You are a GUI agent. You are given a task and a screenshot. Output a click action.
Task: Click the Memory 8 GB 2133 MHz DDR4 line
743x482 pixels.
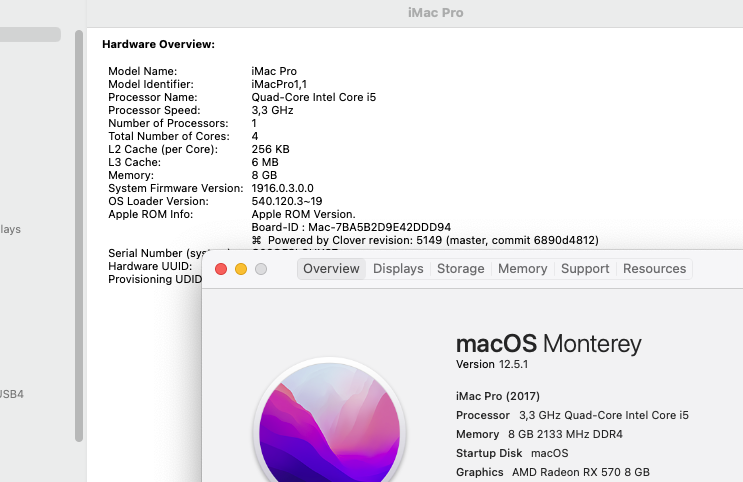(539, 434)
